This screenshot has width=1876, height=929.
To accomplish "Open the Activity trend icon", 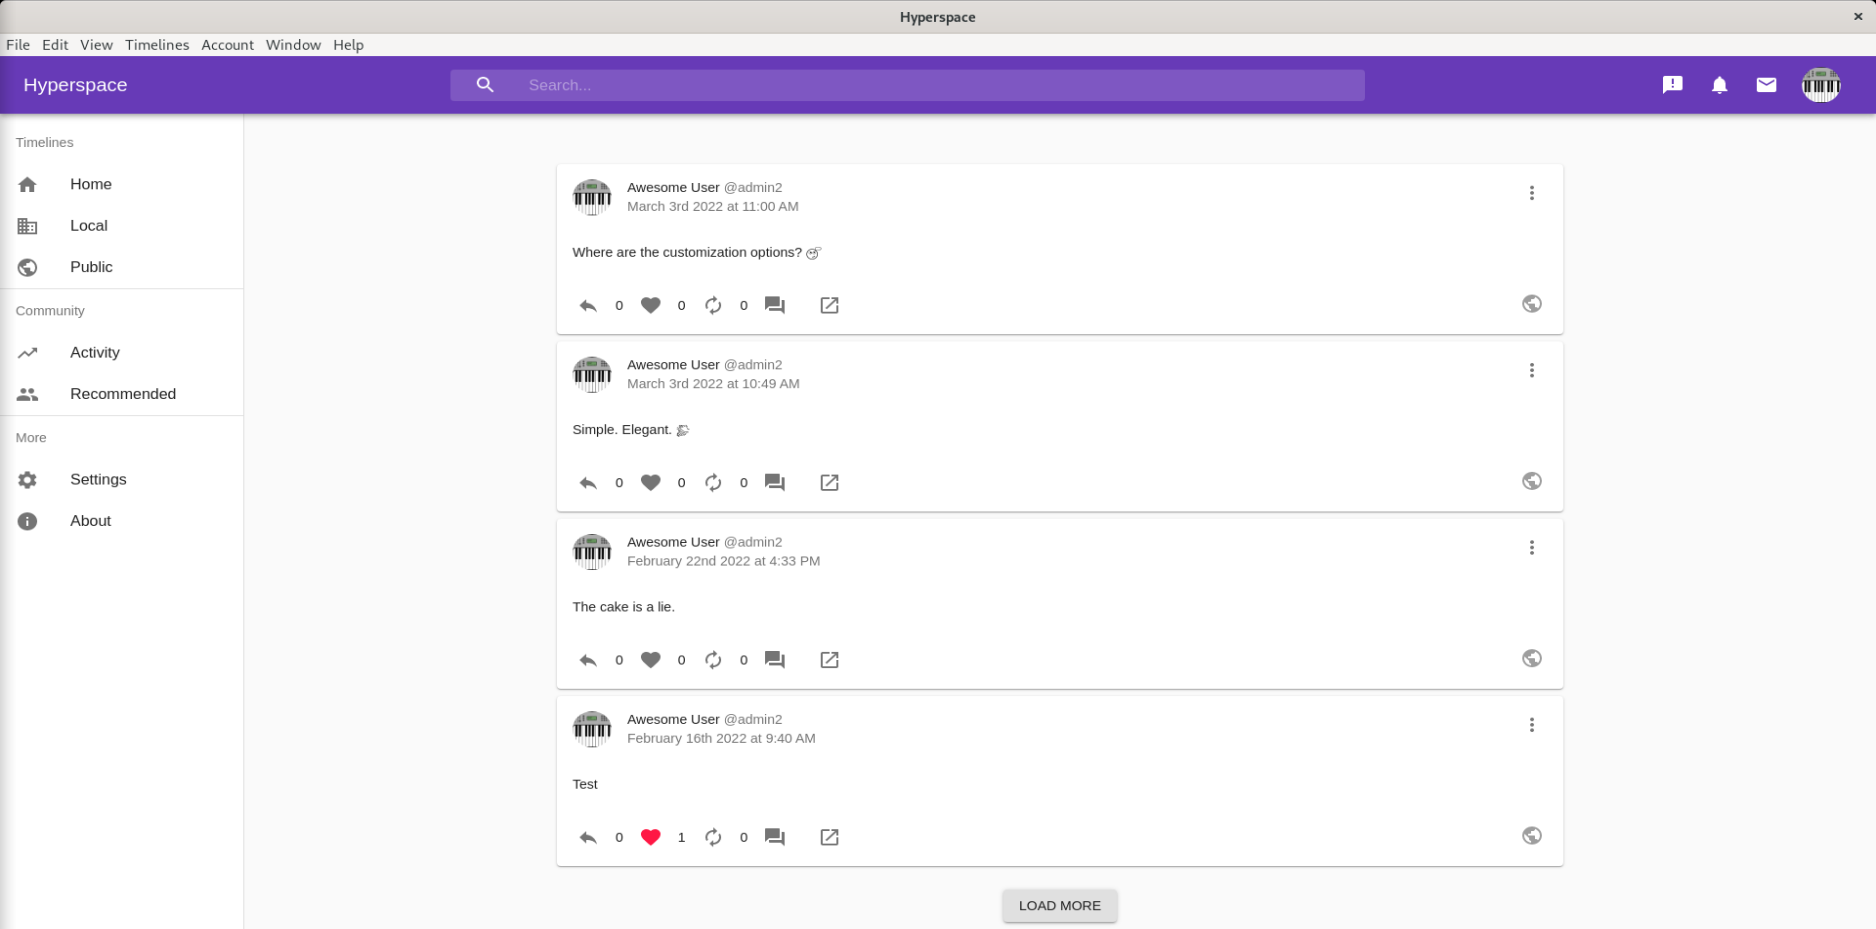I will coord(27,352).
